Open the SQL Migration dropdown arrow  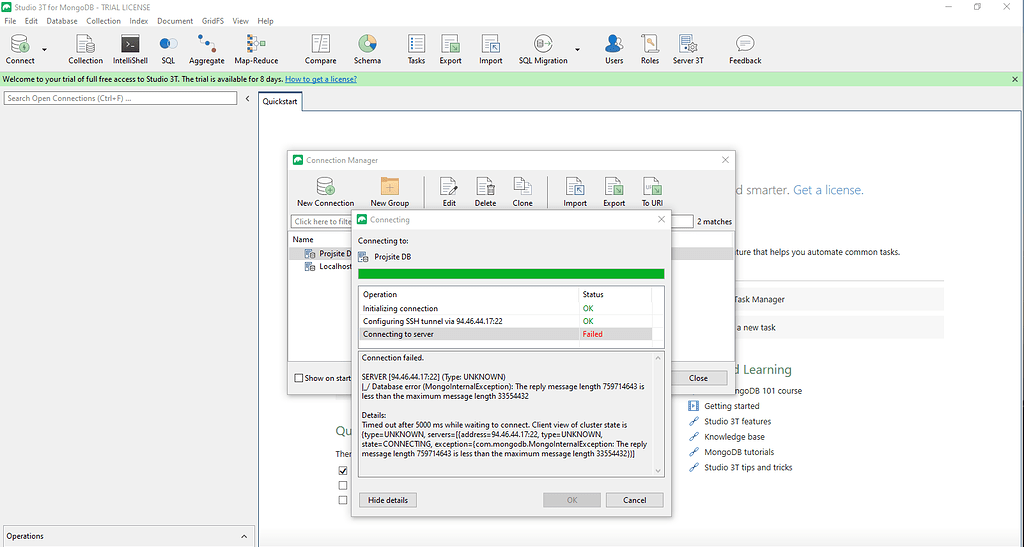[577, 49]
